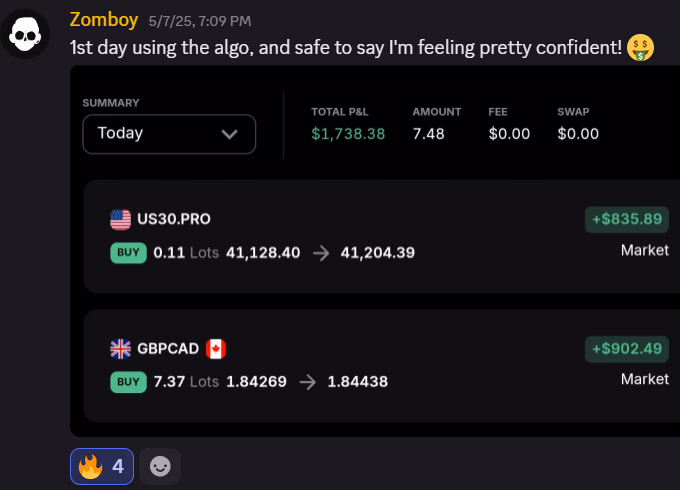Screen dimensions: 680x490
Task: Click the money-mouth emoji in the message
Action: coord(639,47)
